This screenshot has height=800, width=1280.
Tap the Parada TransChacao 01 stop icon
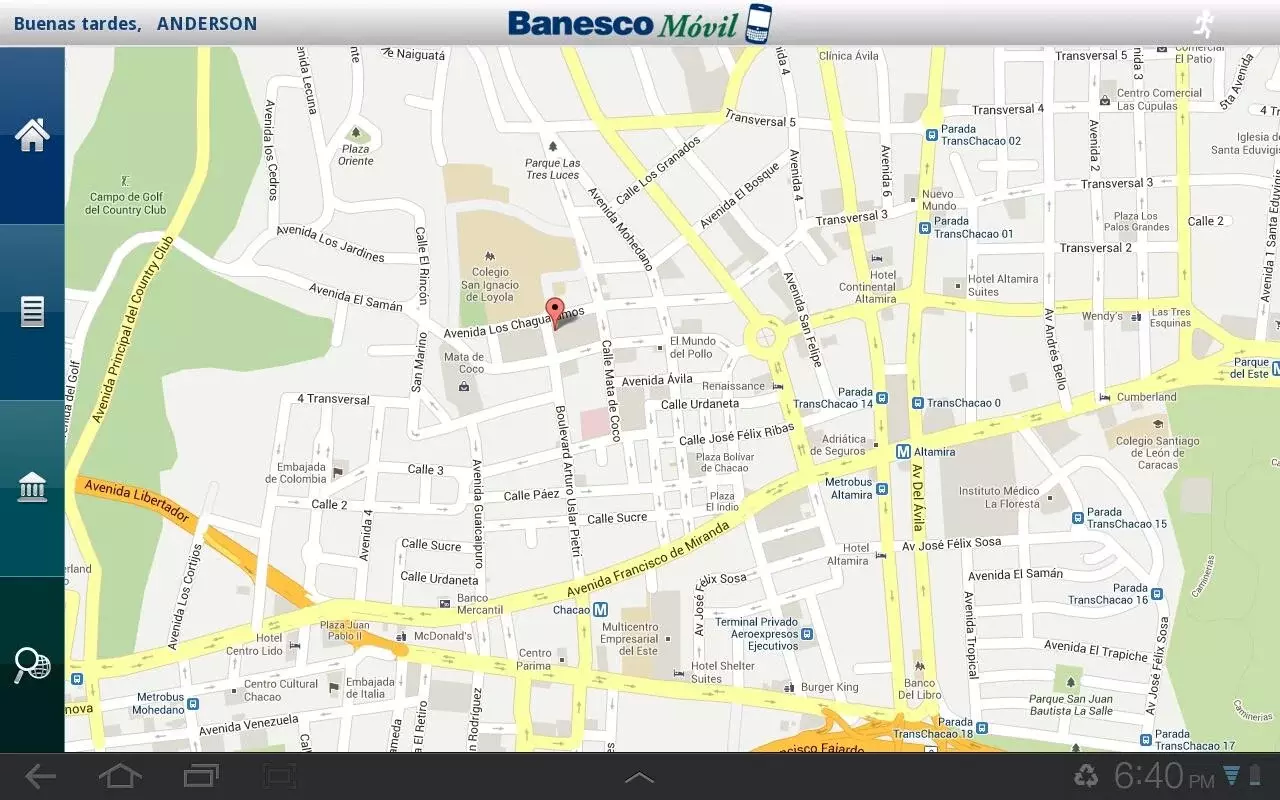pyautogui.click(x=925, y=227)
